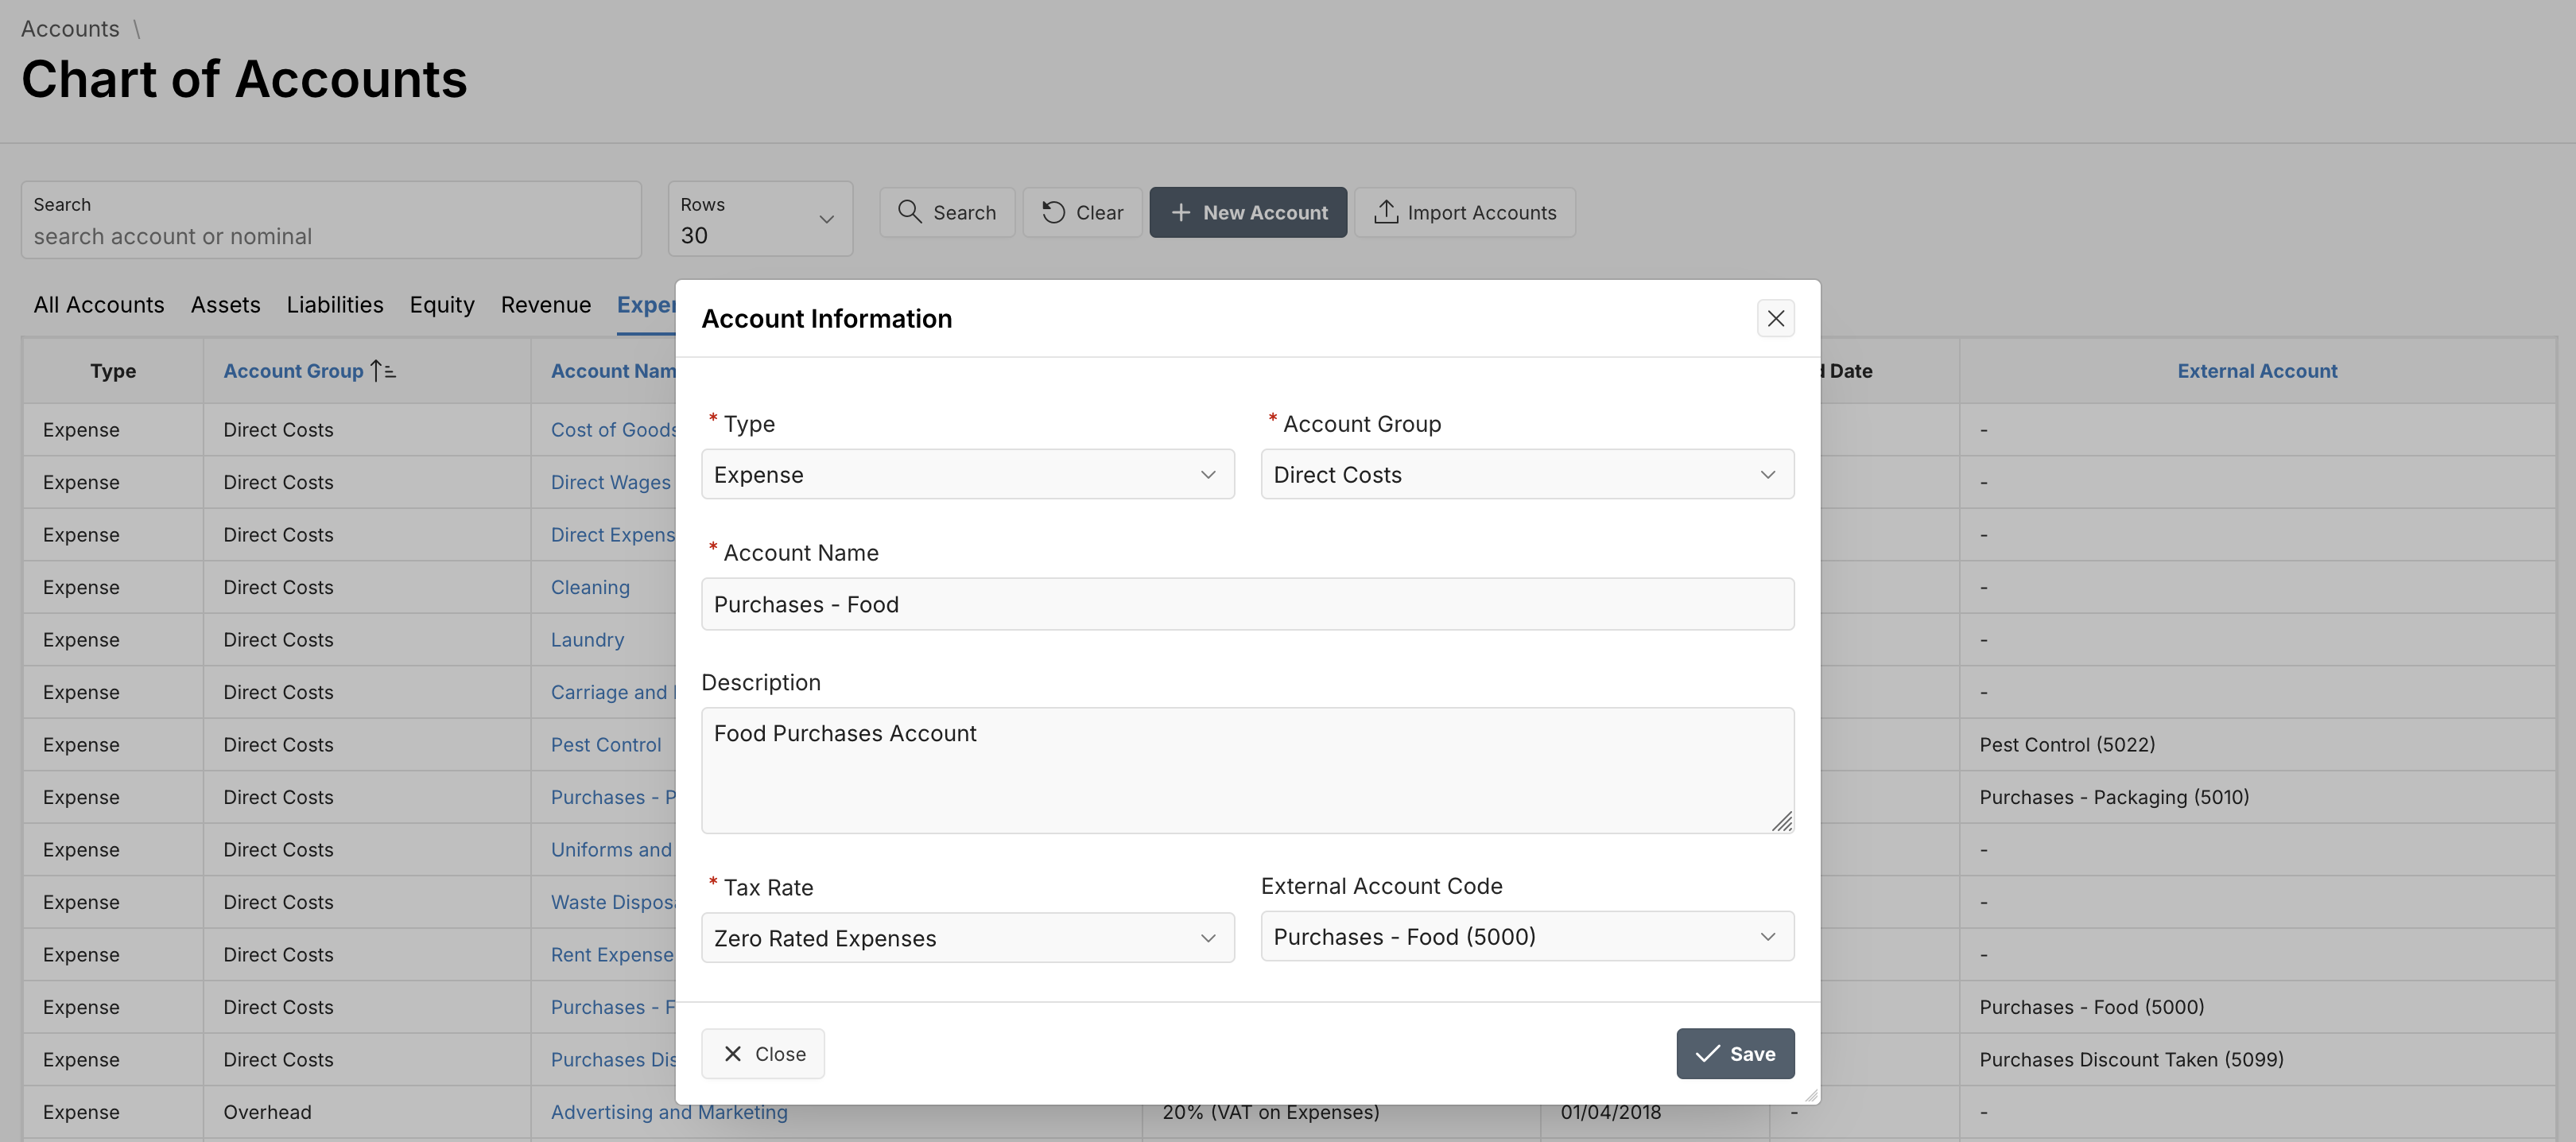Switch to the Assets tab
Screen dimensions: 2576x1142
point(225,305)
